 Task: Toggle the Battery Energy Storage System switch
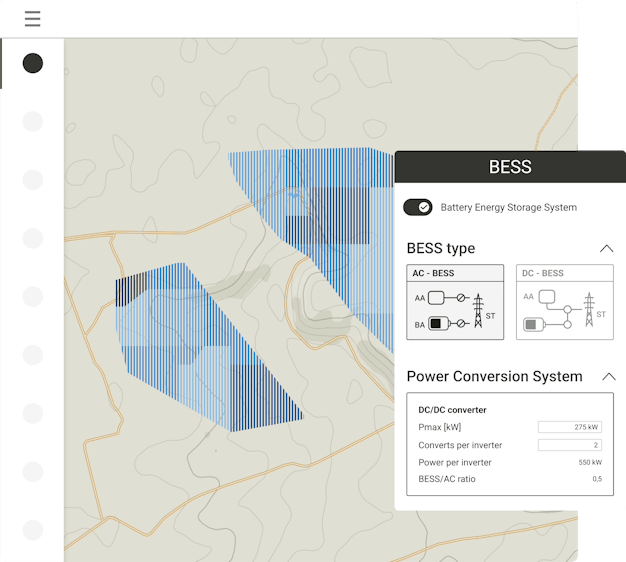click(x=417, y=207)
